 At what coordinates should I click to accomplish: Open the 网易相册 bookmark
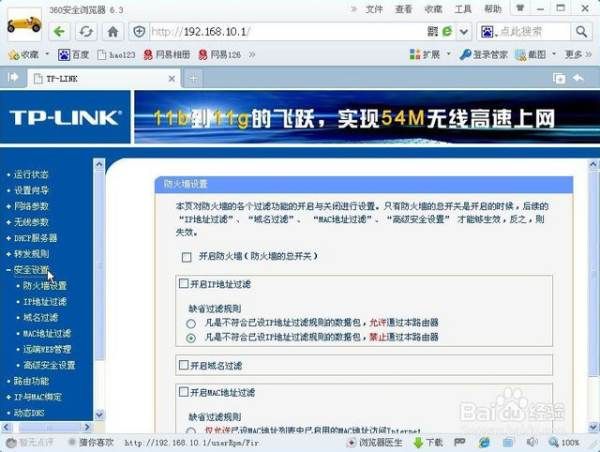[167, 55]
